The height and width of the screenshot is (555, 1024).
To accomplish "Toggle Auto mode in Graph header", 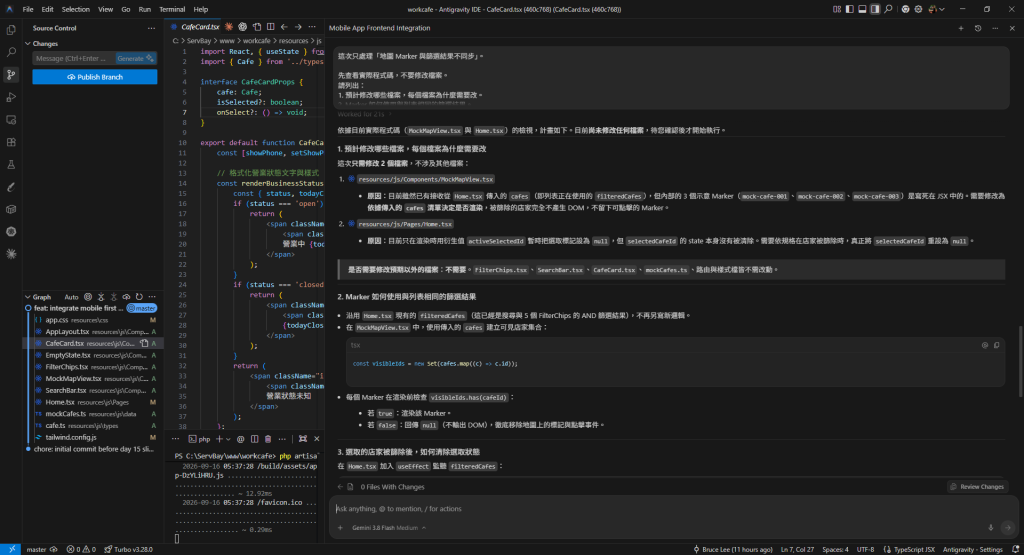I will 71,297.
